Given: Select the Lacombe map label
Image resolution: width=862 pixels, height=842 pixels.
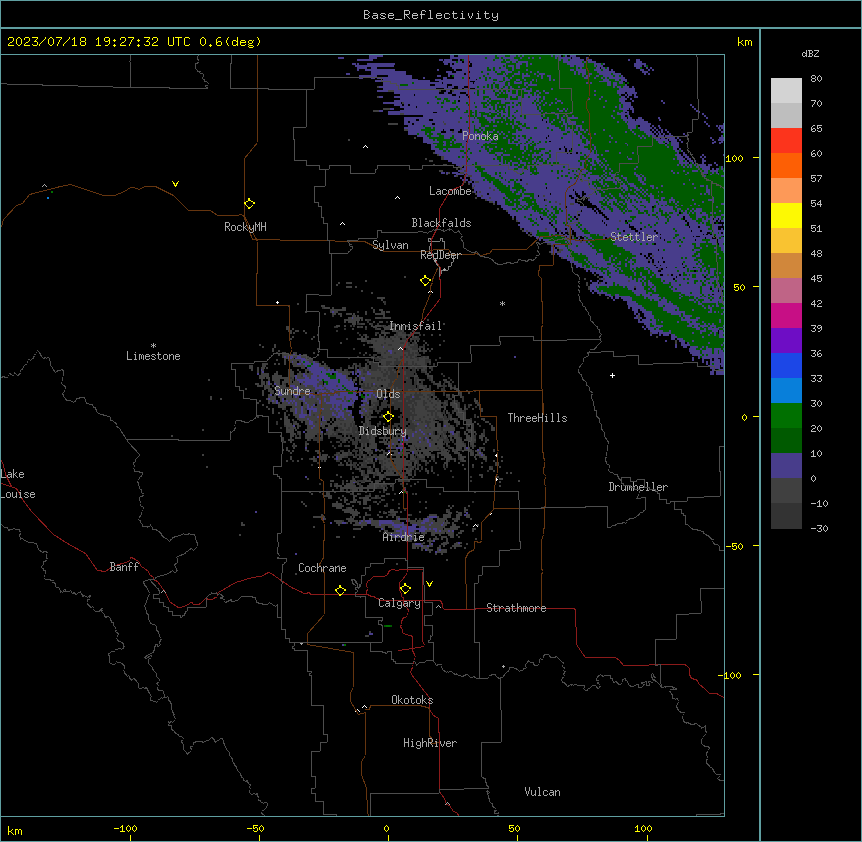Looking at the screenshot, I should pos(450,191).
